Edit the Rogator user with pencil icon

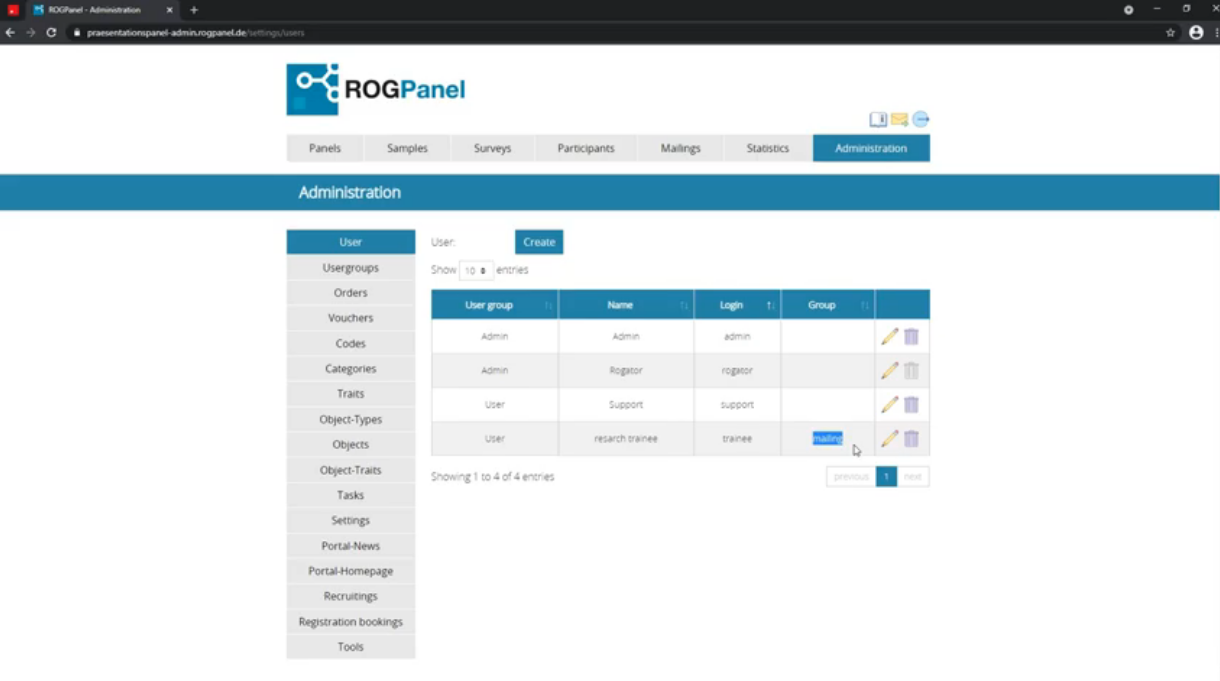[889, 371]
